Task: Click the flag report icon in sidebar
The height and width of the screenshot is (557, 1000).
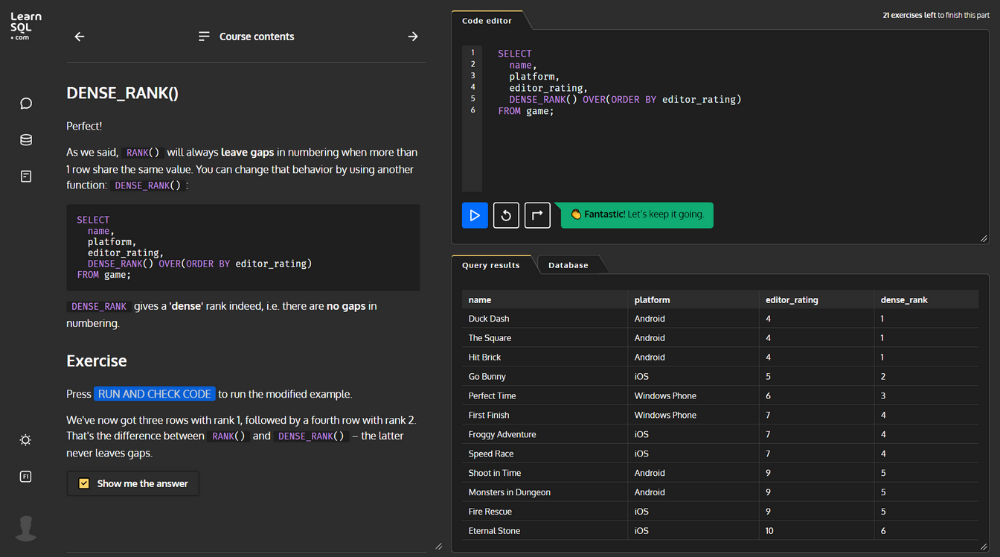Action: (x=26, y=477)
